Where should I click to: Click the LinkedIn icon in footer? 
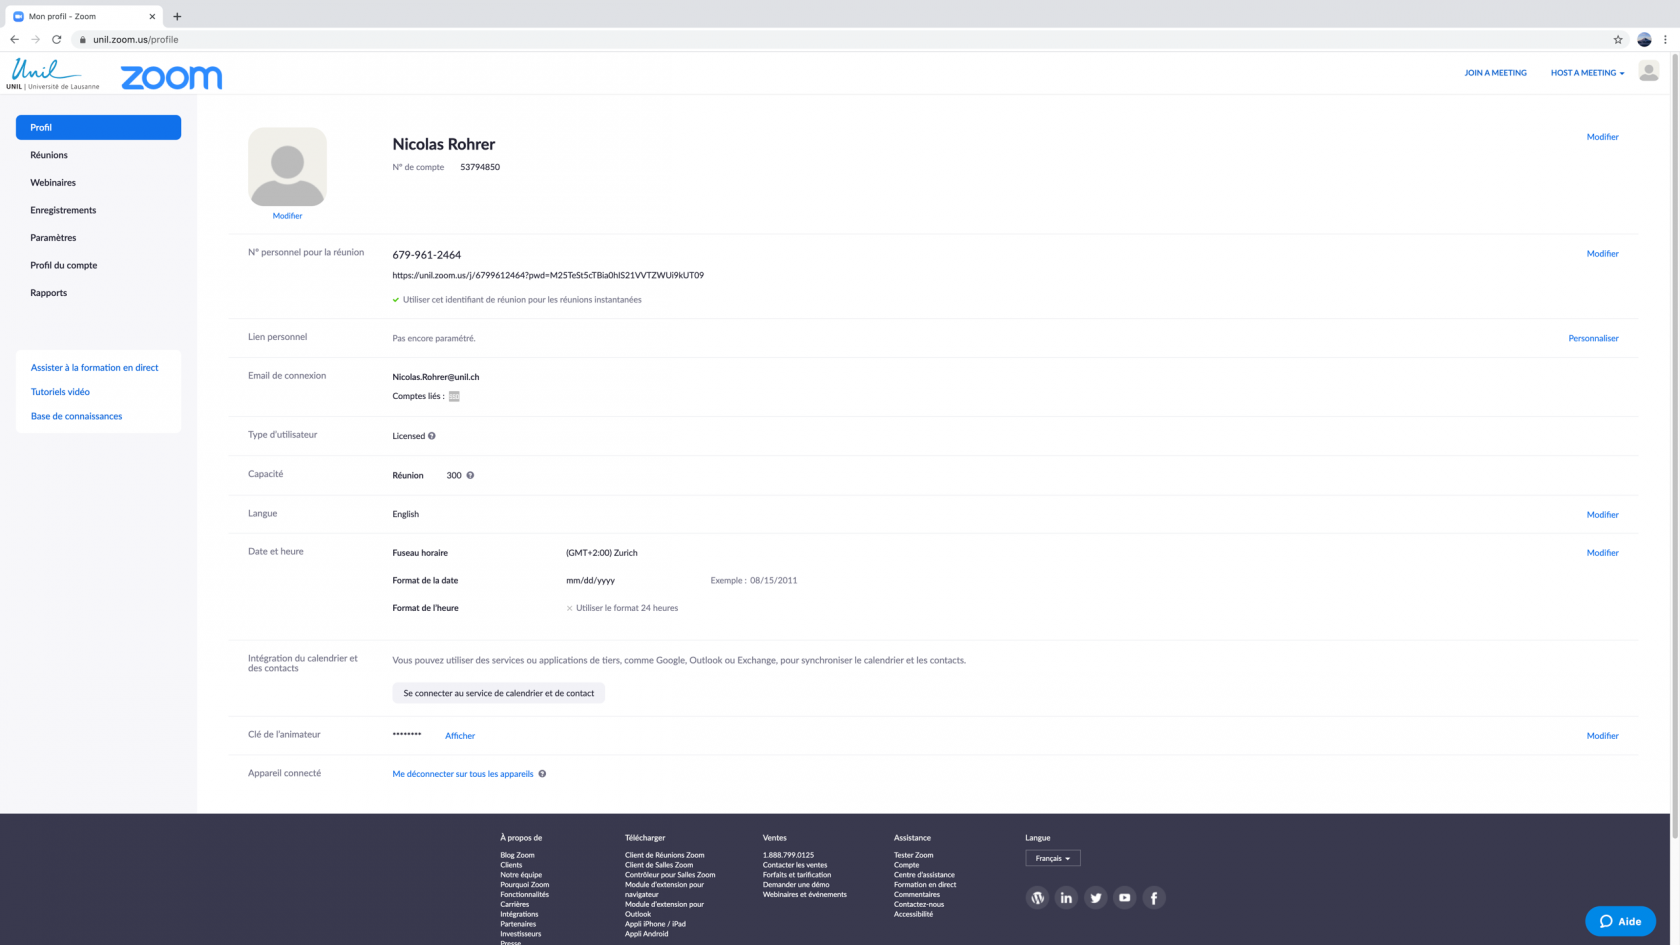pyautogui.click(x=1066, y=898)
